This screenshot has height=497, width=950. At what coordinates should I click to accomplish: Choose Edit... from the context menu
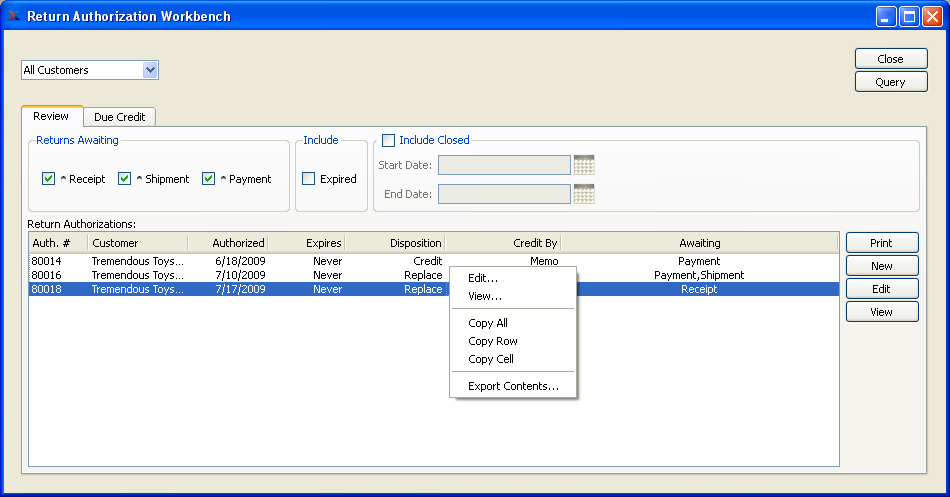[483, 278]
